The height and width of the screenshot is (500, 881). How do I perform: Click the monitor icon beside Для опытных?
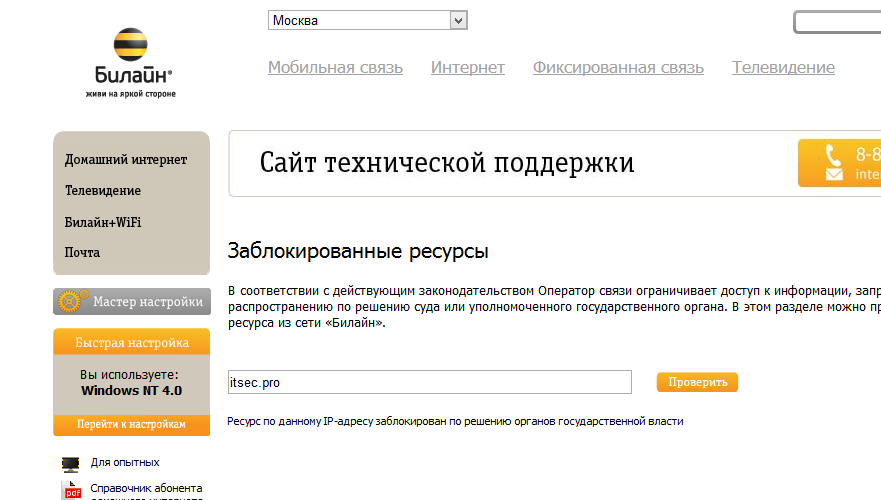(70, 464)
